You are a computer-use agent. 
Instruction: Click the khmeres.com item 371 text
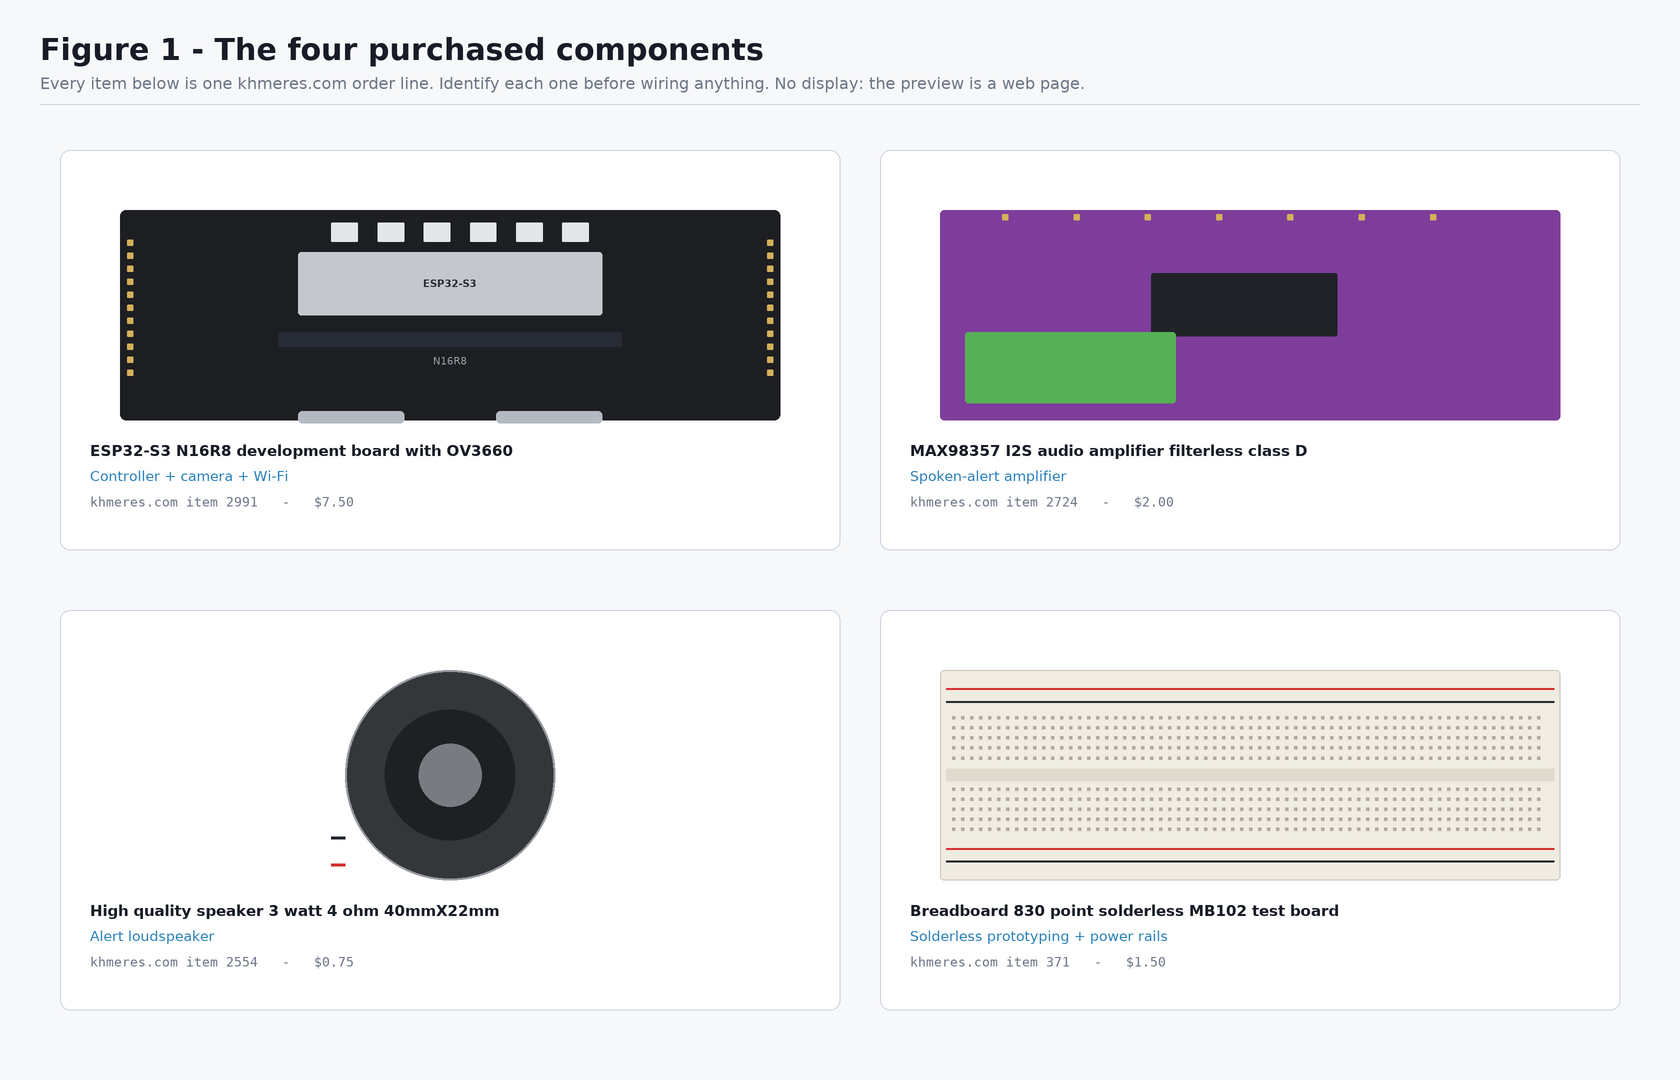click(x=990, y=962)
